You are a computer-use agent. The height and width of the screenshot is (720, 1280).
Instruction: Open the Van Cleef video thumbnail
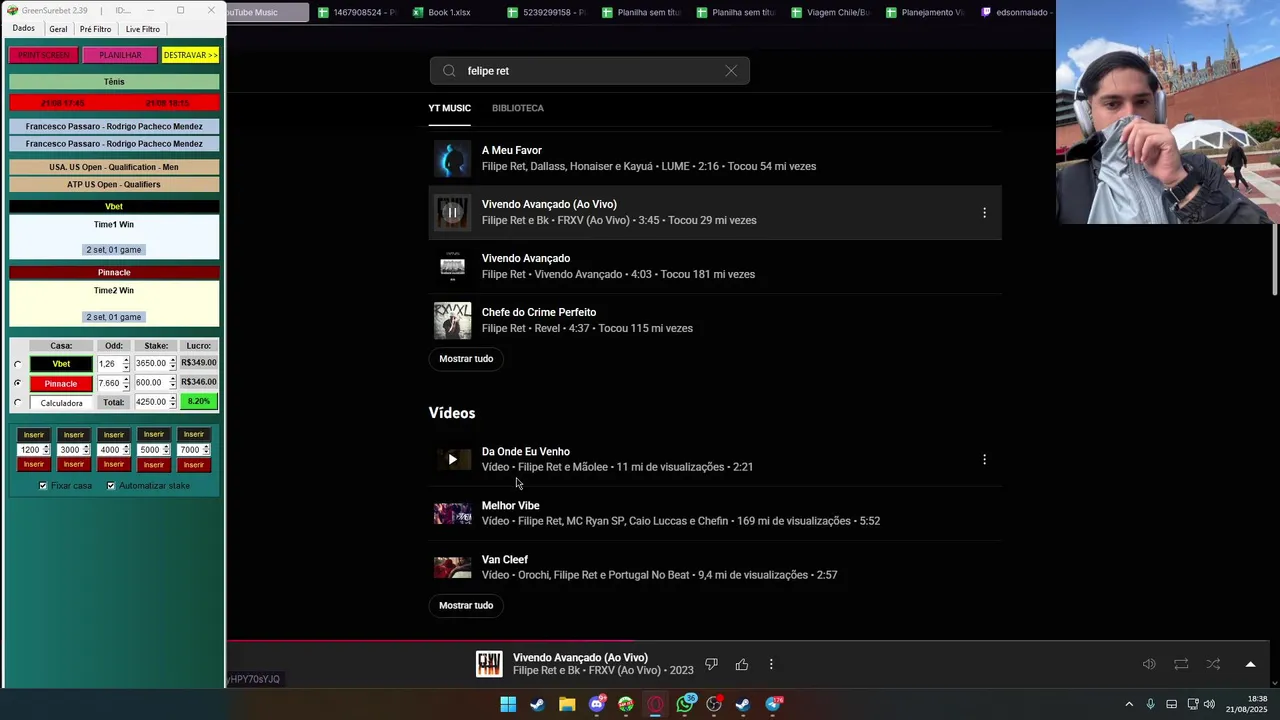point(452,567)
